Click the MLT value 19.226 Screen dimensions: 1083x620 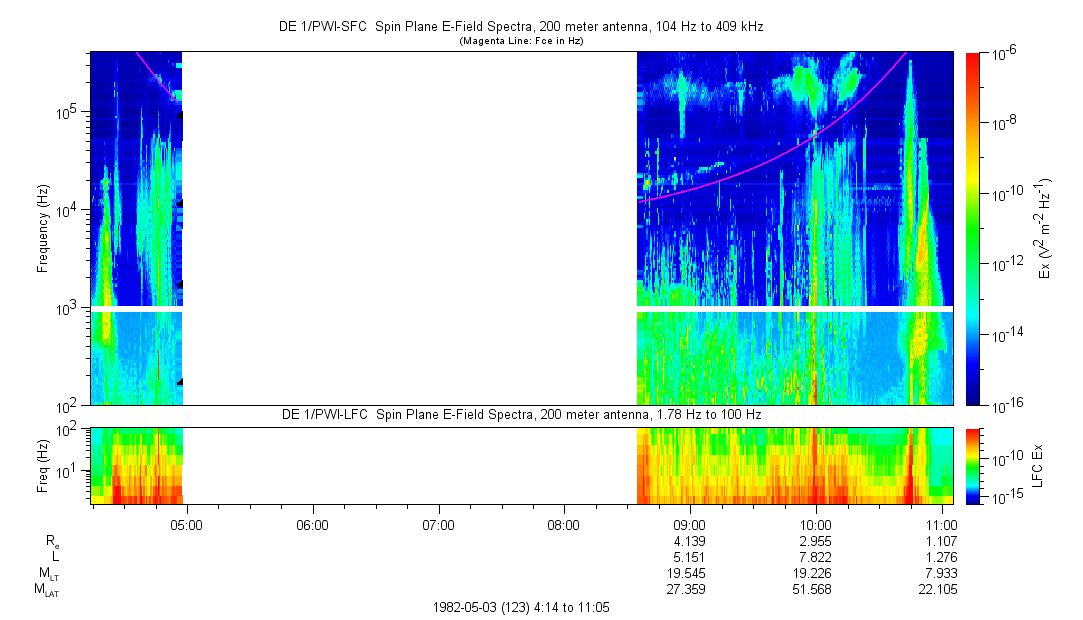812,573
